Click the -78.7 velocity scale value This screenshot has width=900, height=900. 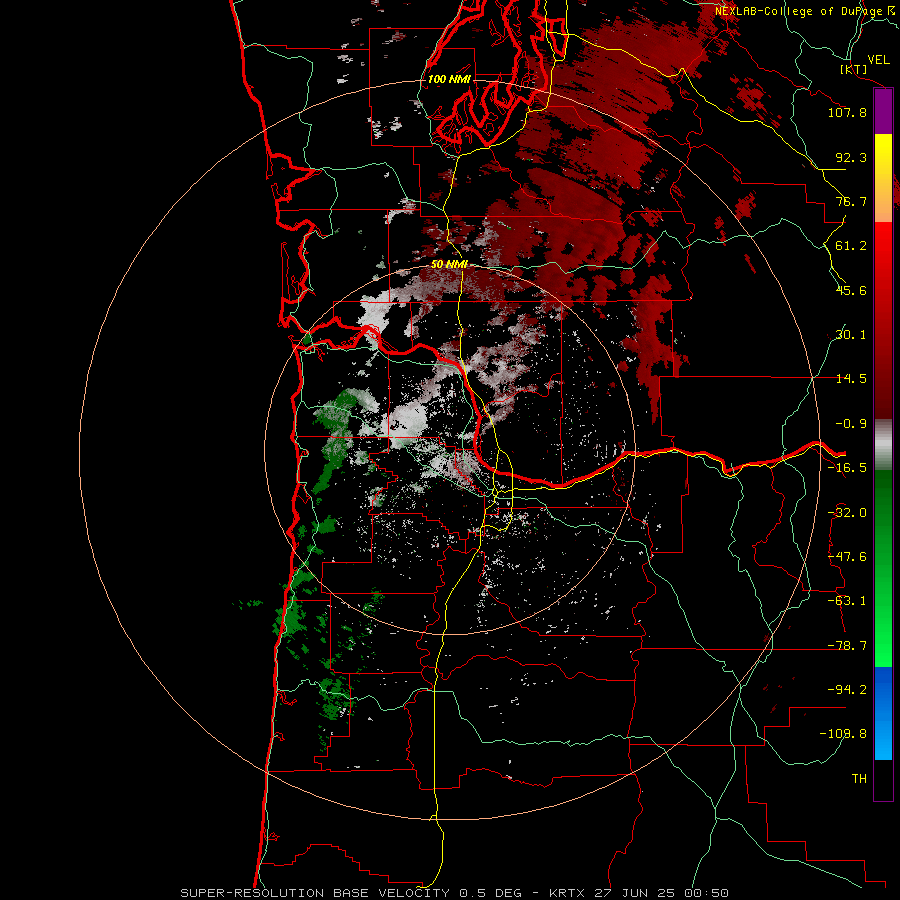point(847,646)
